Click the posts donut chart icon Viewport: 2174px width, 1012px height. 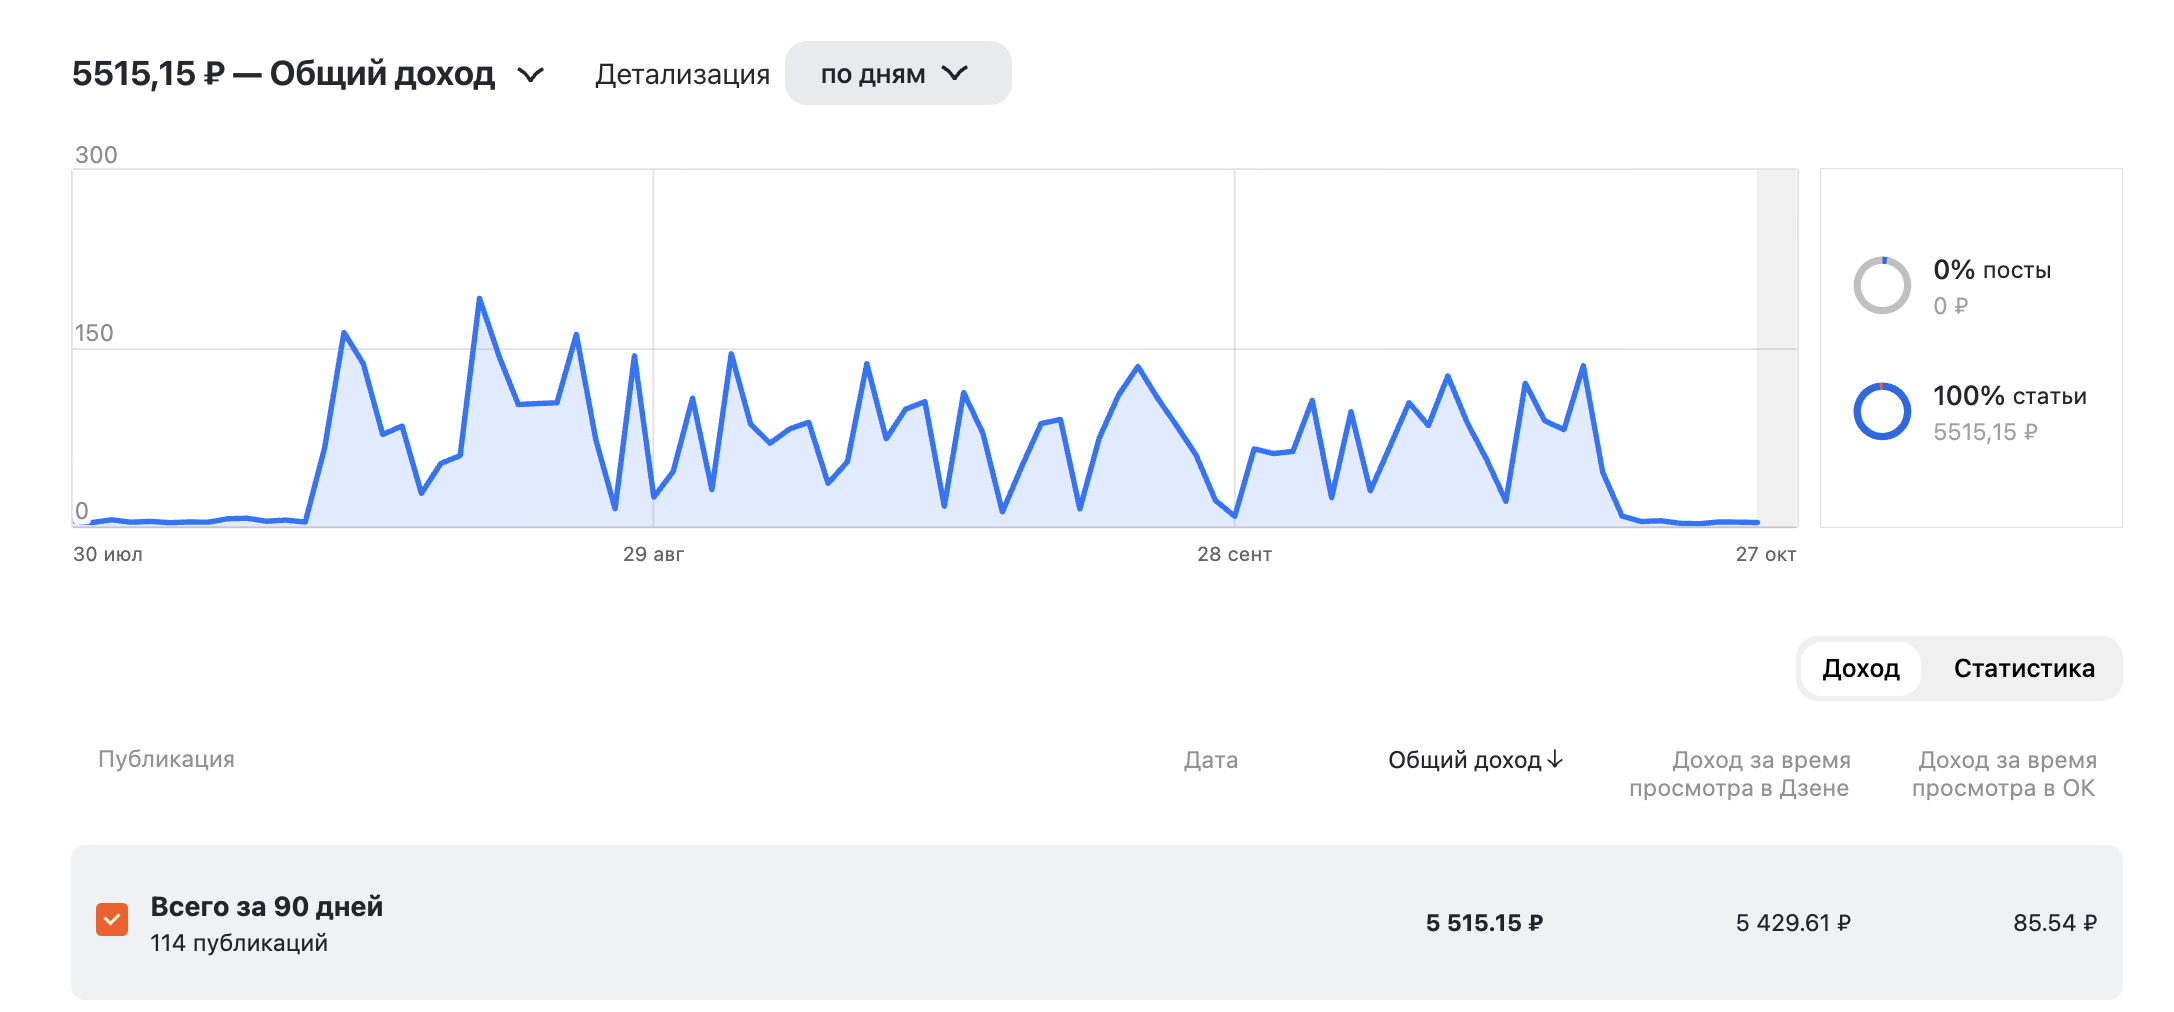tap(1881, 286)
